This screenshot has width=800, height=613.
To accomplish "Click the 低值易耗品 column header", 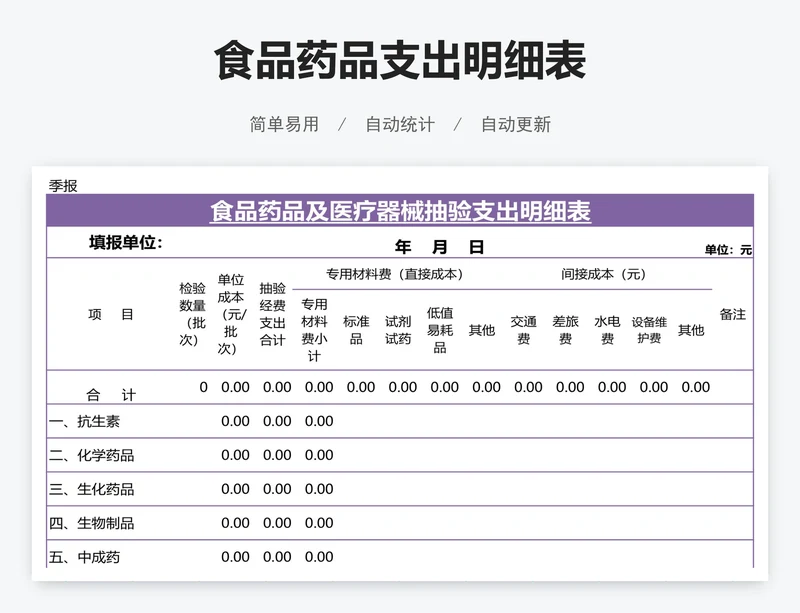I will pos(440,330).
